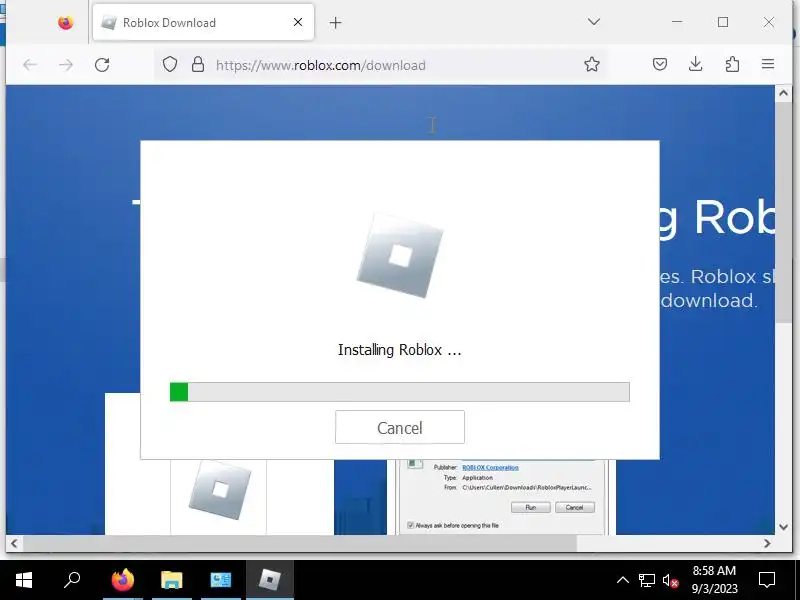Click the horizontal scrollbar thumb
The image size is (800, 600).
pyautogui.click(x=300, y=543)
